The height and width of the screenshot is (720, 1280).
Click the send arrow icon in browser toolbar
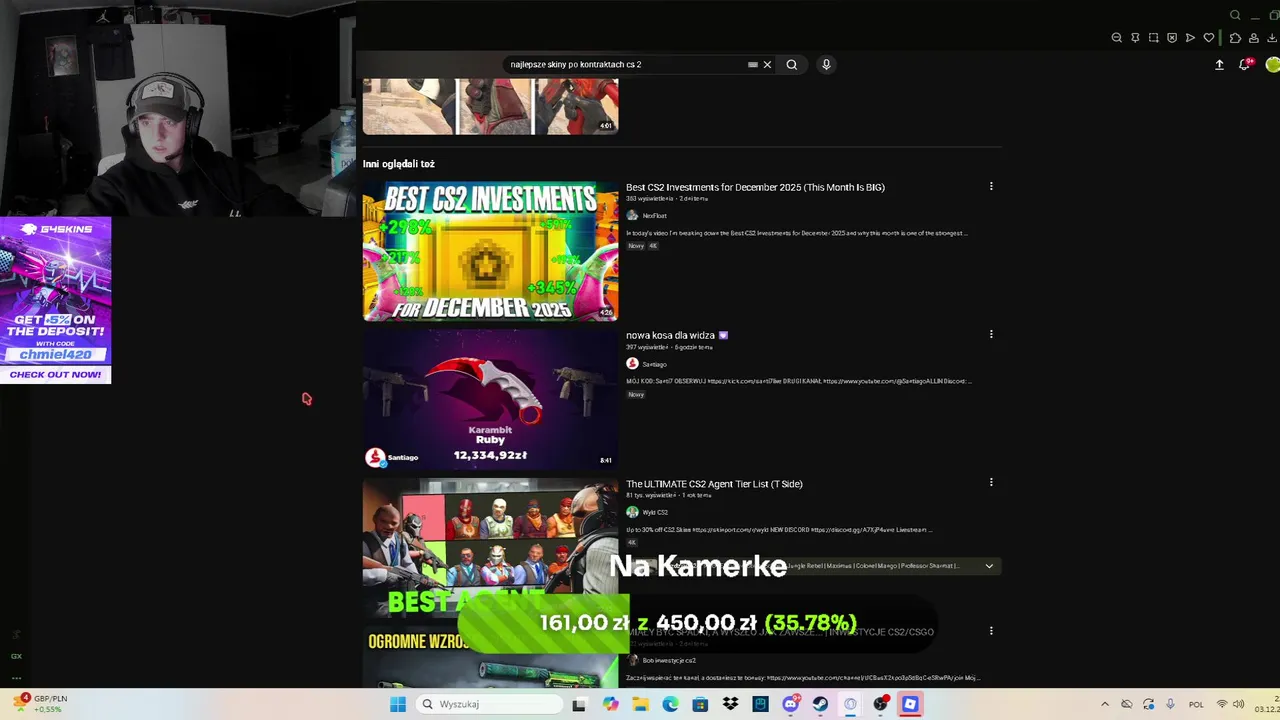(1190, 38)
